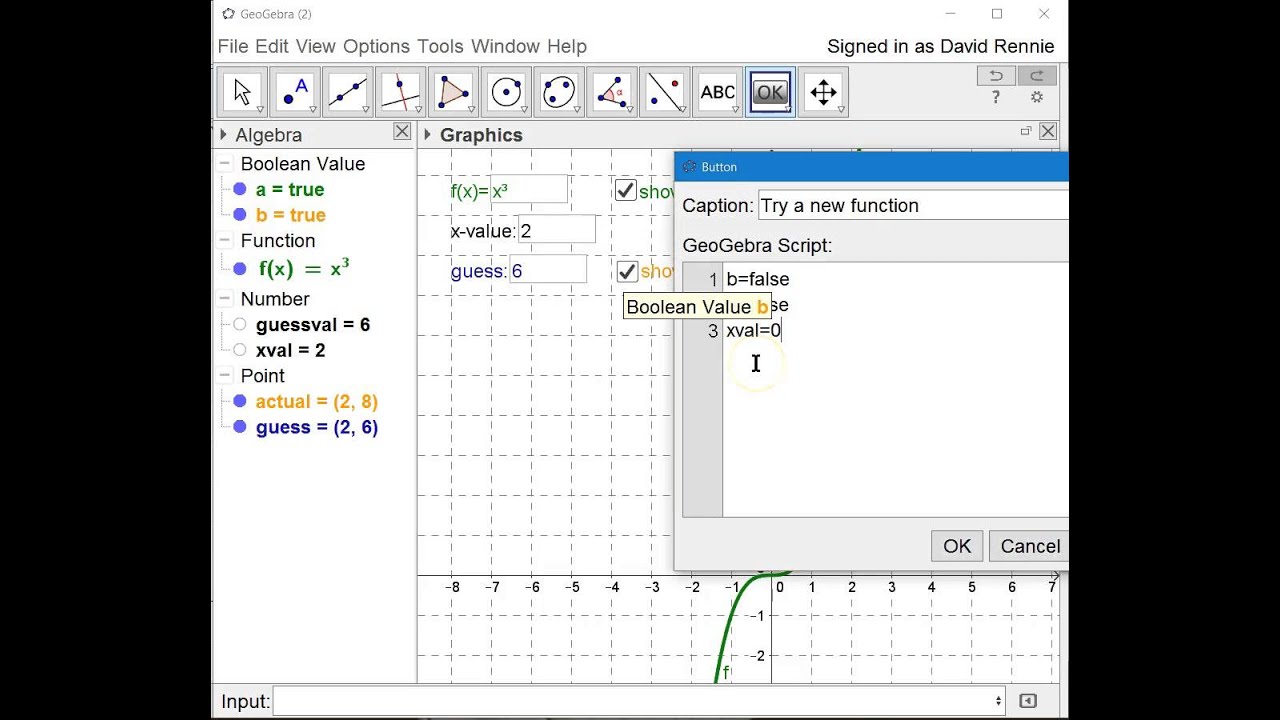Open the Help menu
This screenshot has width=1280, height=720.
coord(567,46)
